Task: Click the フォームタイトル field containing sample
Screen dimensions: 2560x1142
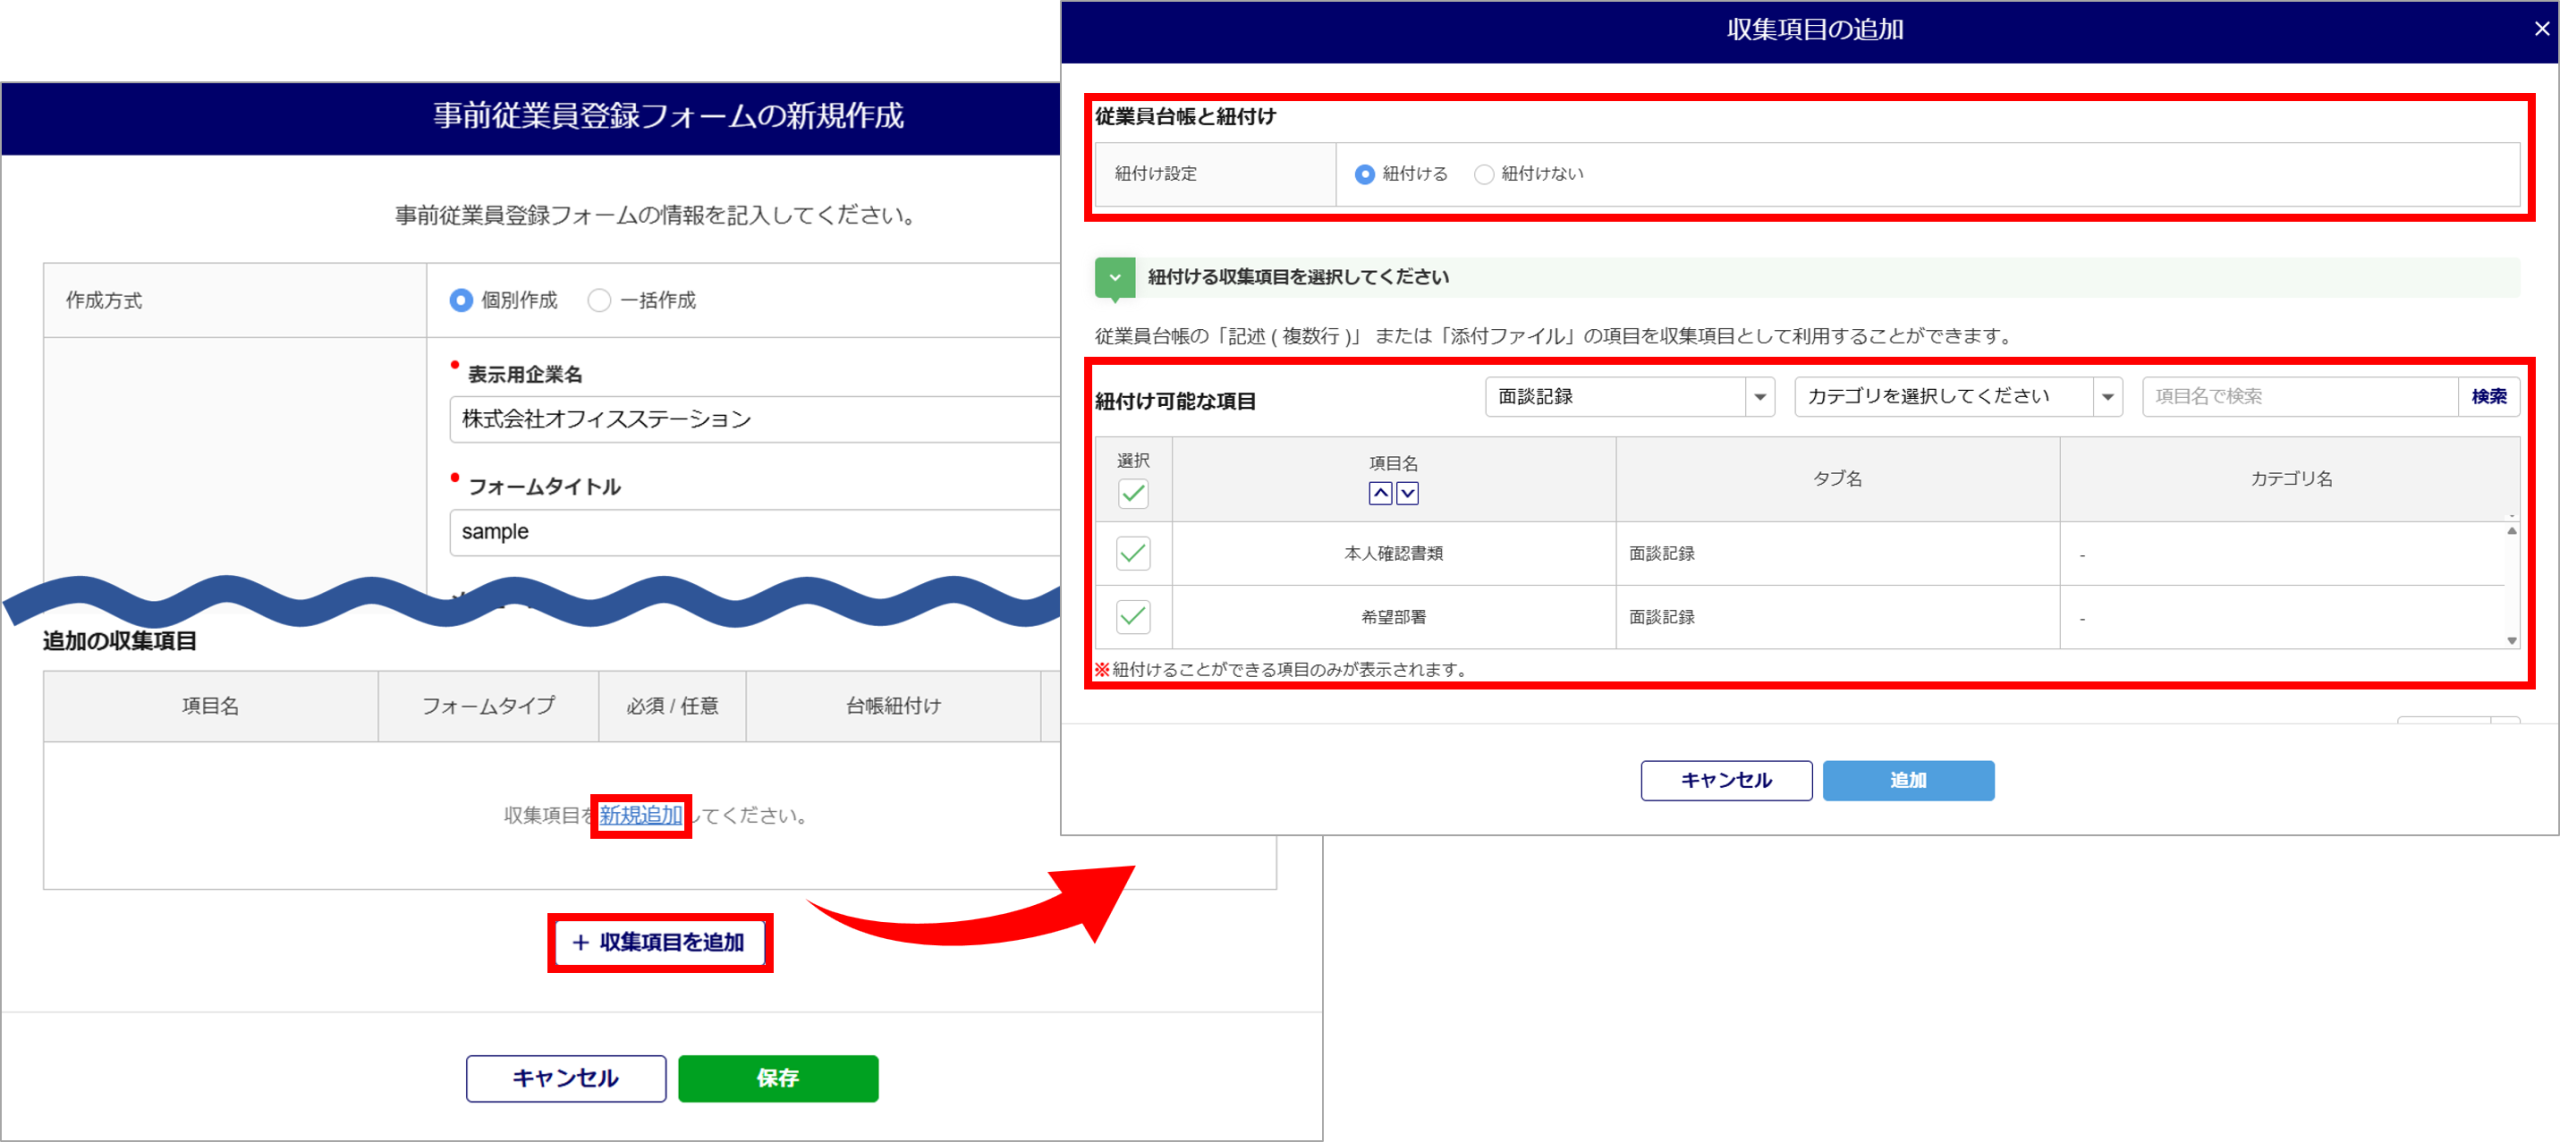Action: pos(755,532)
